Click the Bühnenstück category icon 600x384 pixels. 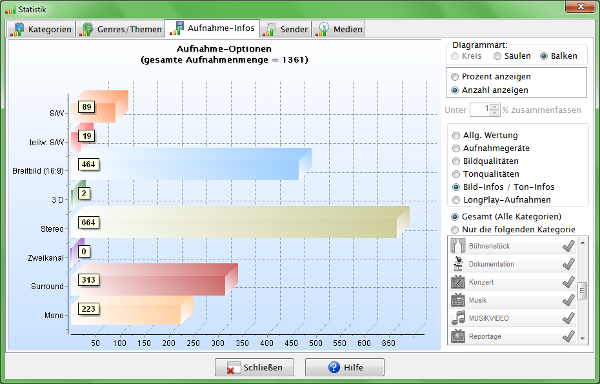pos(458,246)
